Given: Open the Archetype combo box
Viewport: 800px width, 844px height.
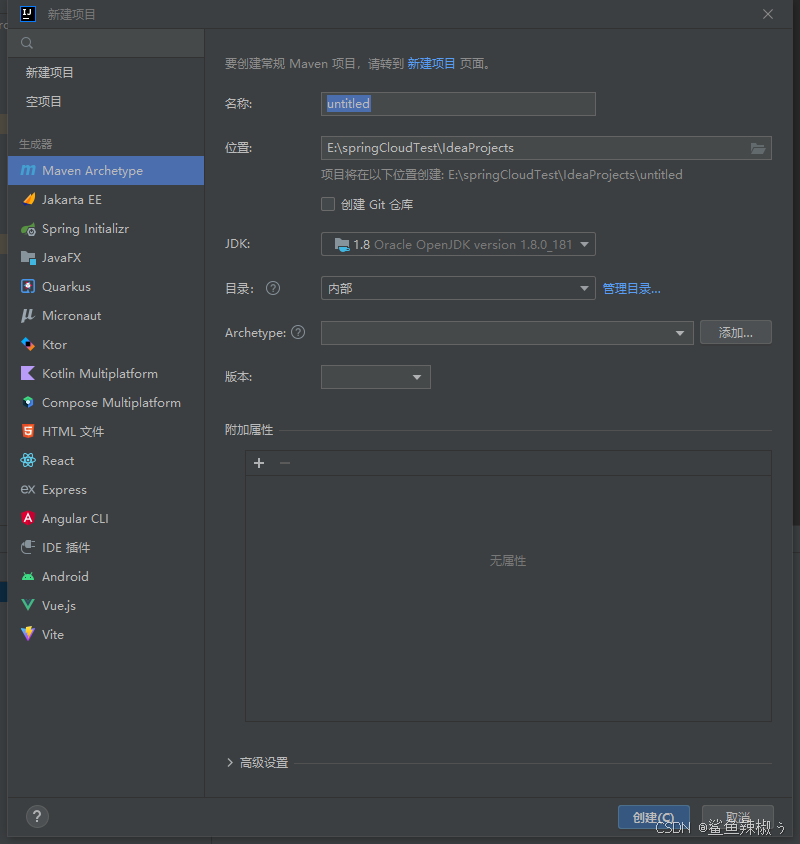Looking at the screenshot, I should click(507, 333).
